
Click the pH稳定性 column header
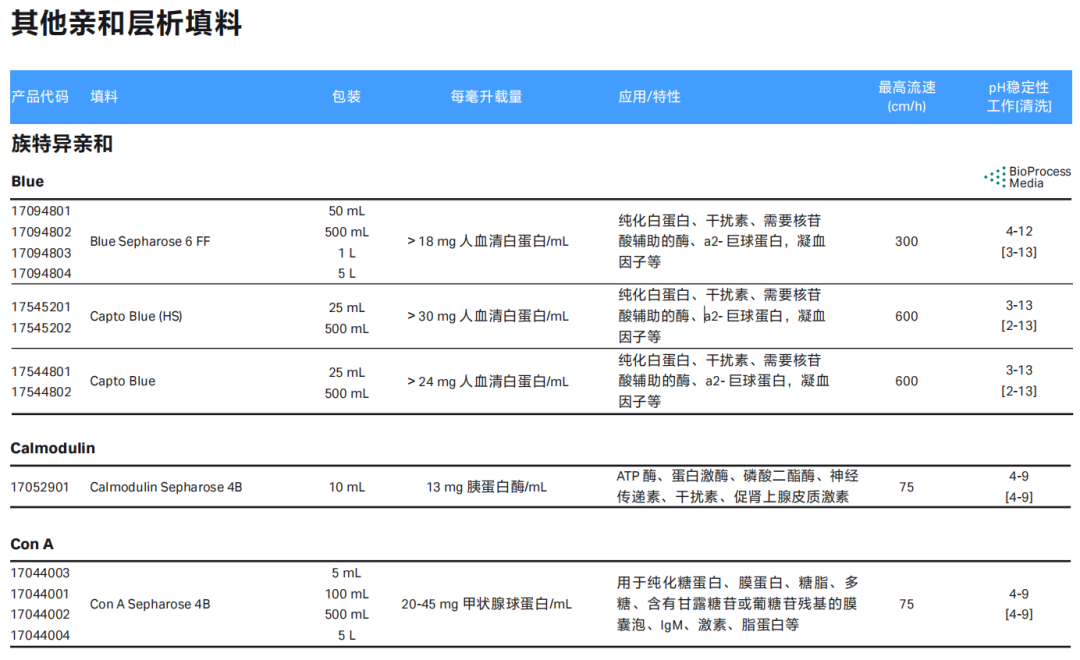coord(1019,96)
